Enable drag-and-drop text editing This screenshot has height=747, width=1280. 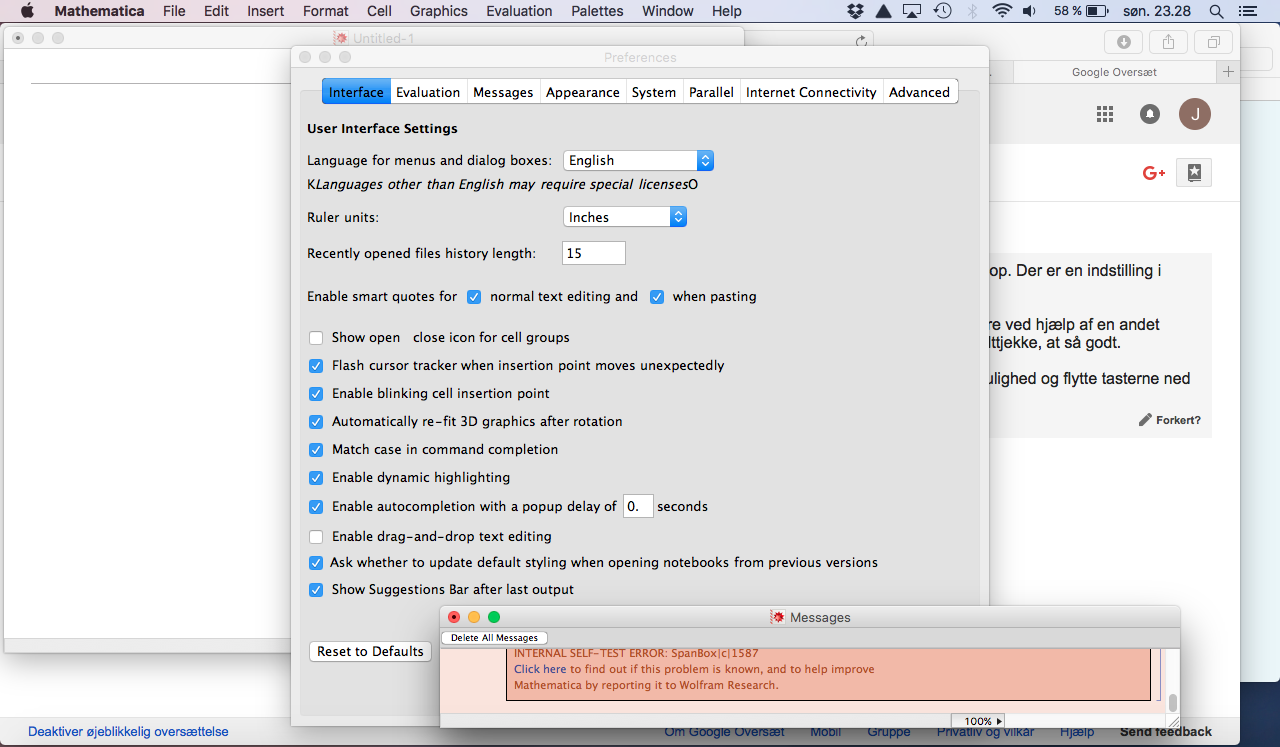click(x=316, y=537)
